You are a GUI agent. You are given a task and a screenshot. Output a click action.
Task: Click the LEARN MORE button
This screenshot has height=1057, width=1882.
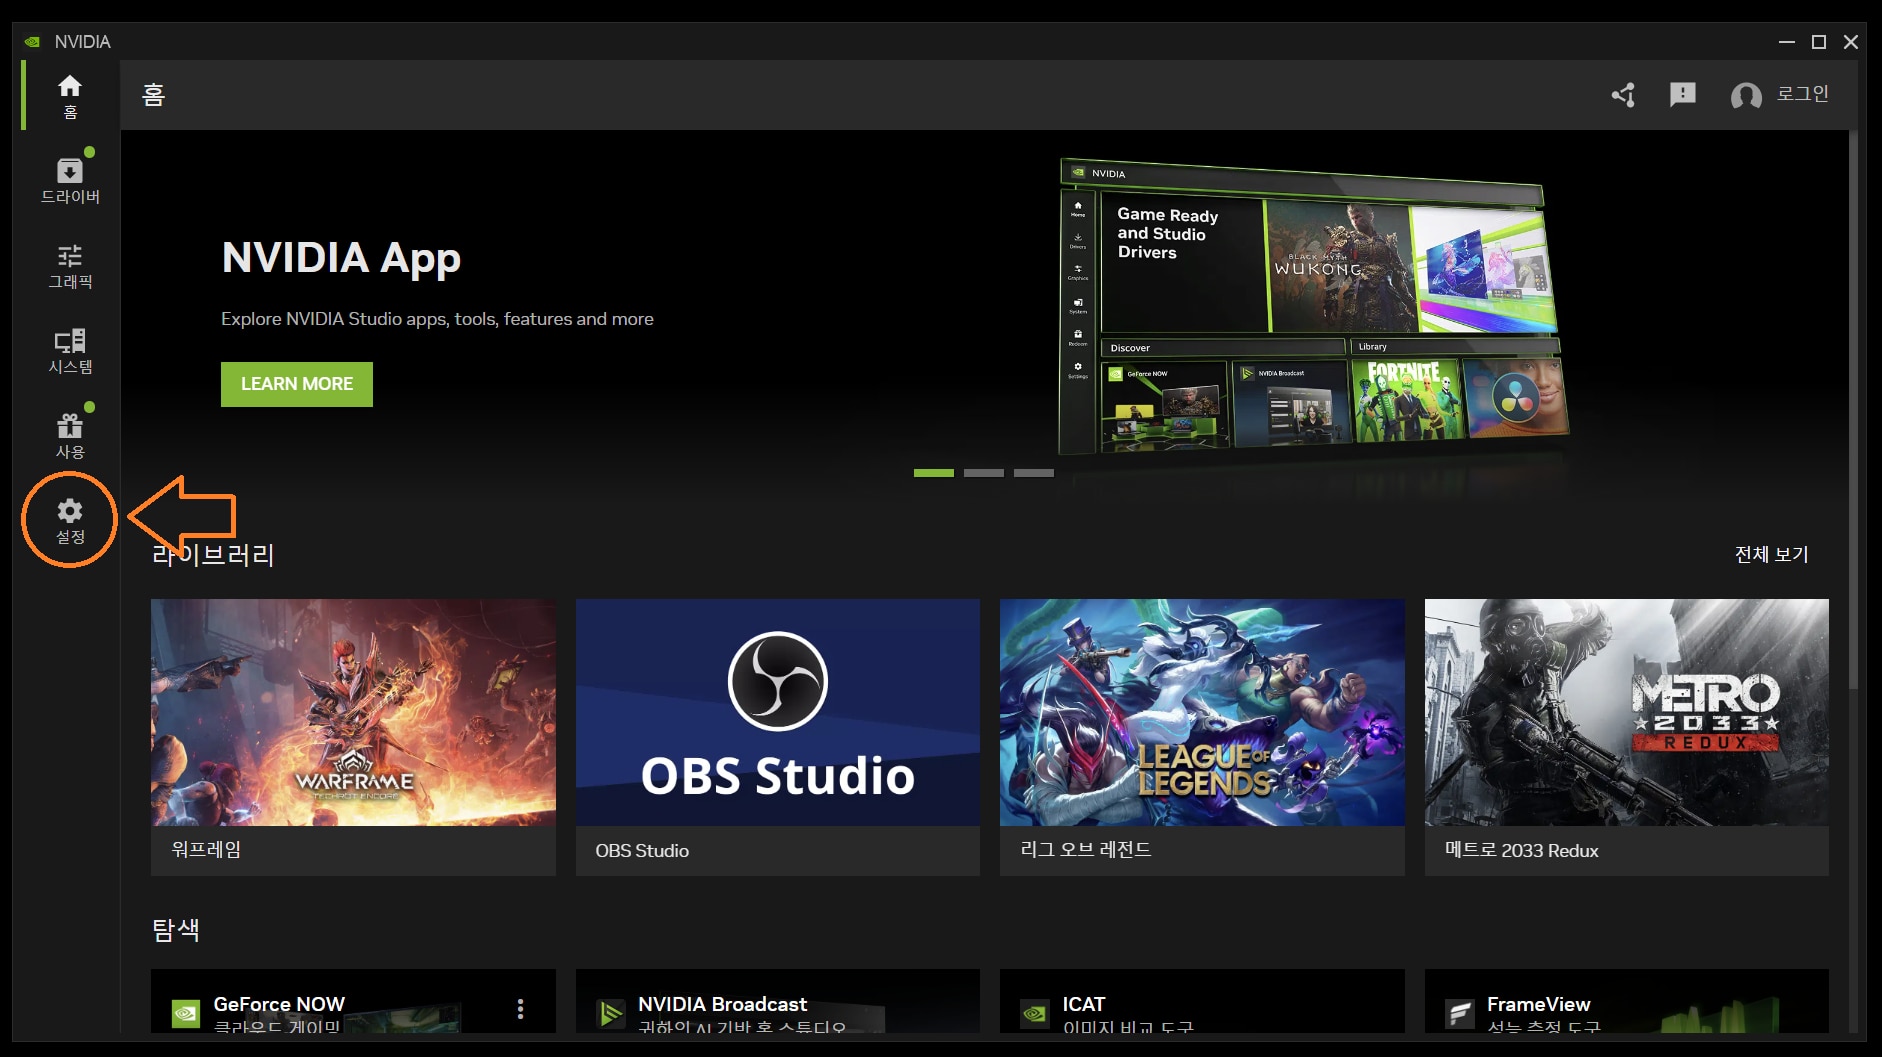point(297,384)
